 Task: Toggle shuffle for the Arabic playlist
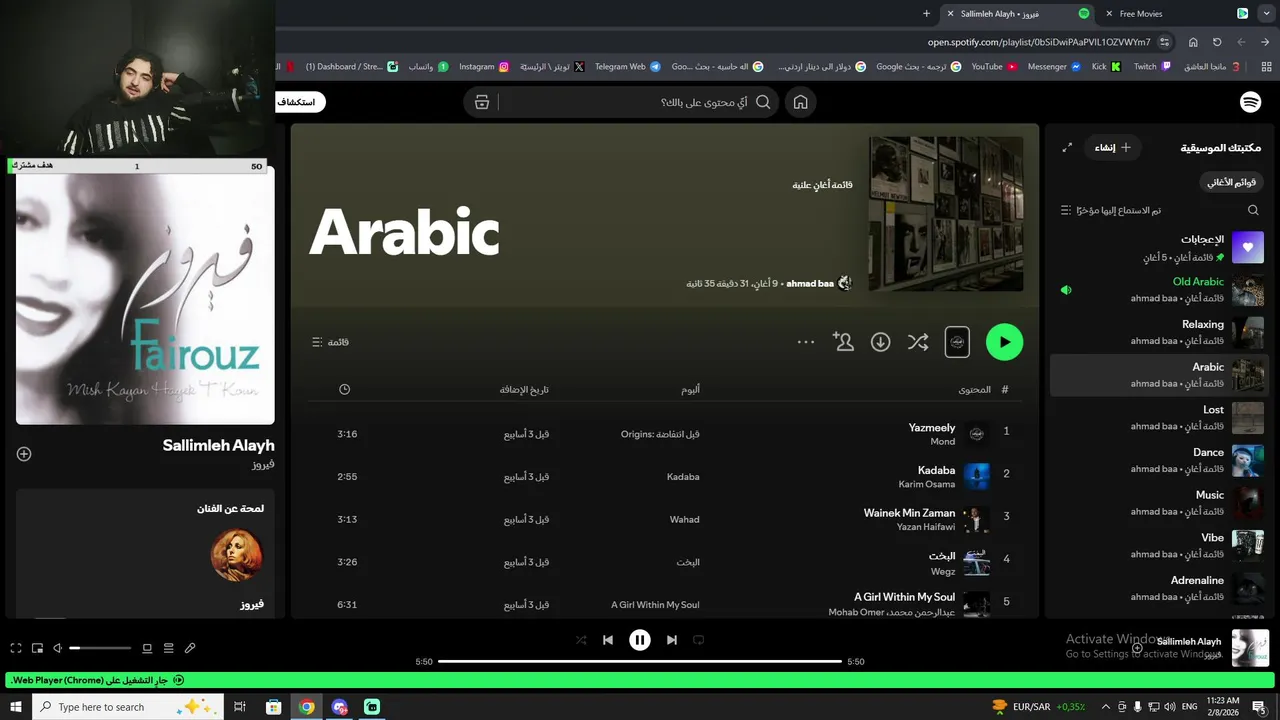pos(918,342)
